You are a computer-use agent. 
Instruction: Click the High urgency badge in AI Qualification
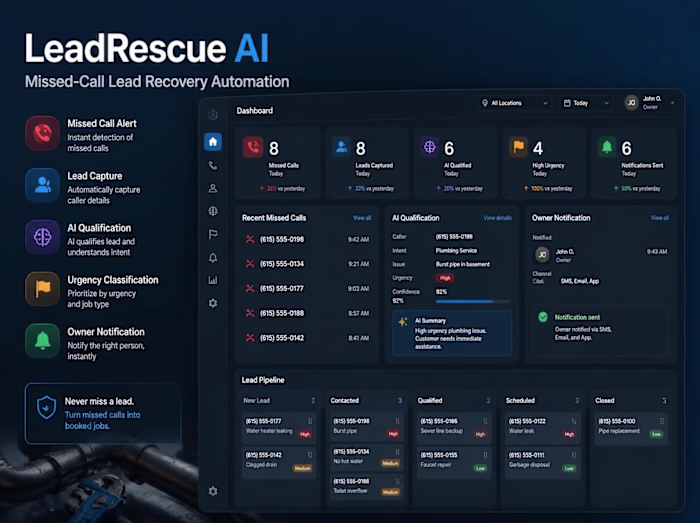(x=445, y=278)
